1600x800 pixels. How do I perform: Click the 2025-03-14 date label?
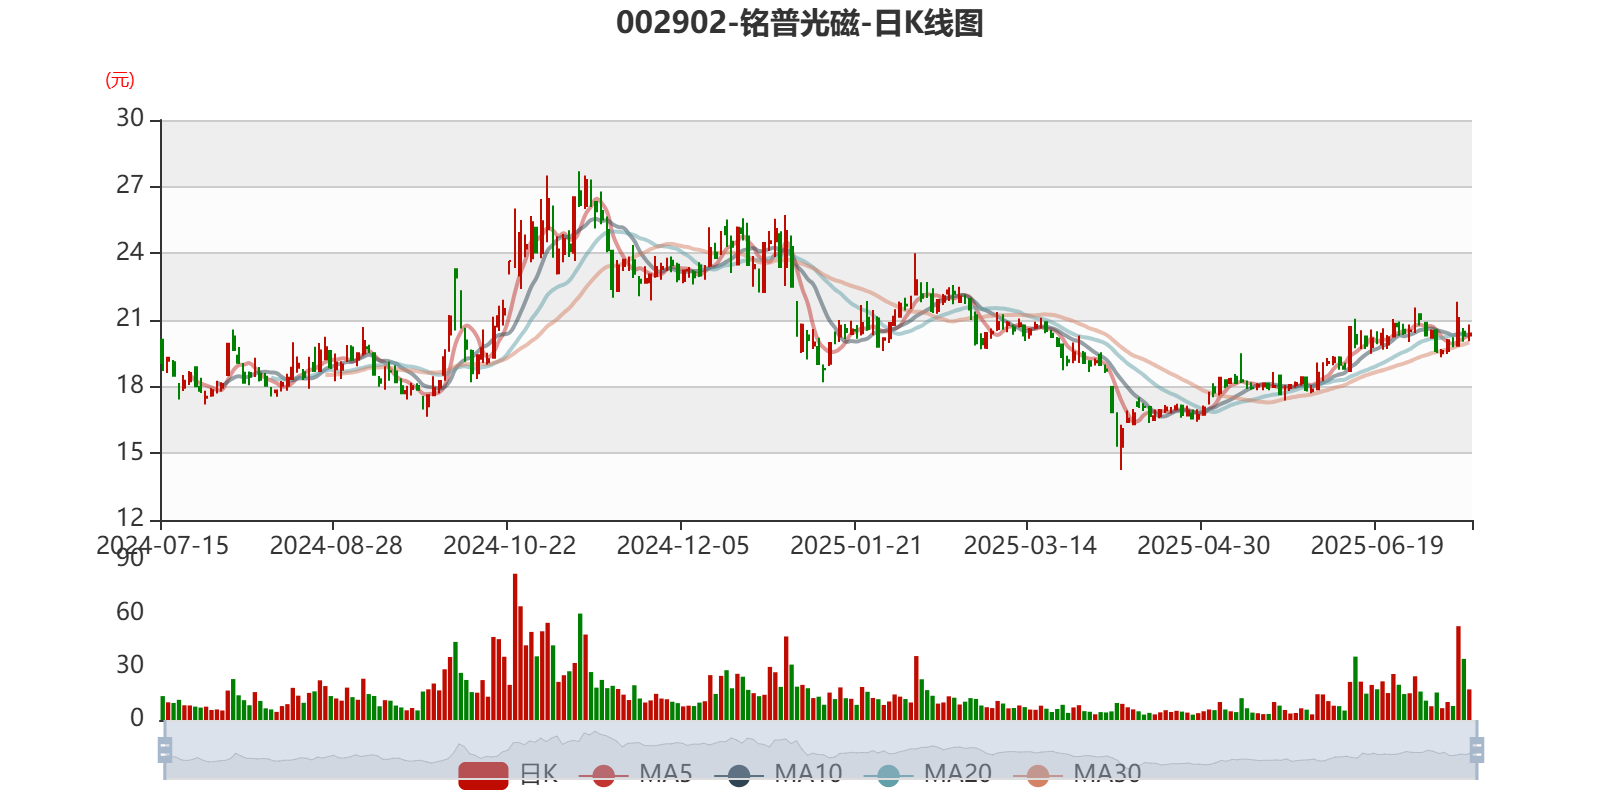1030,546
